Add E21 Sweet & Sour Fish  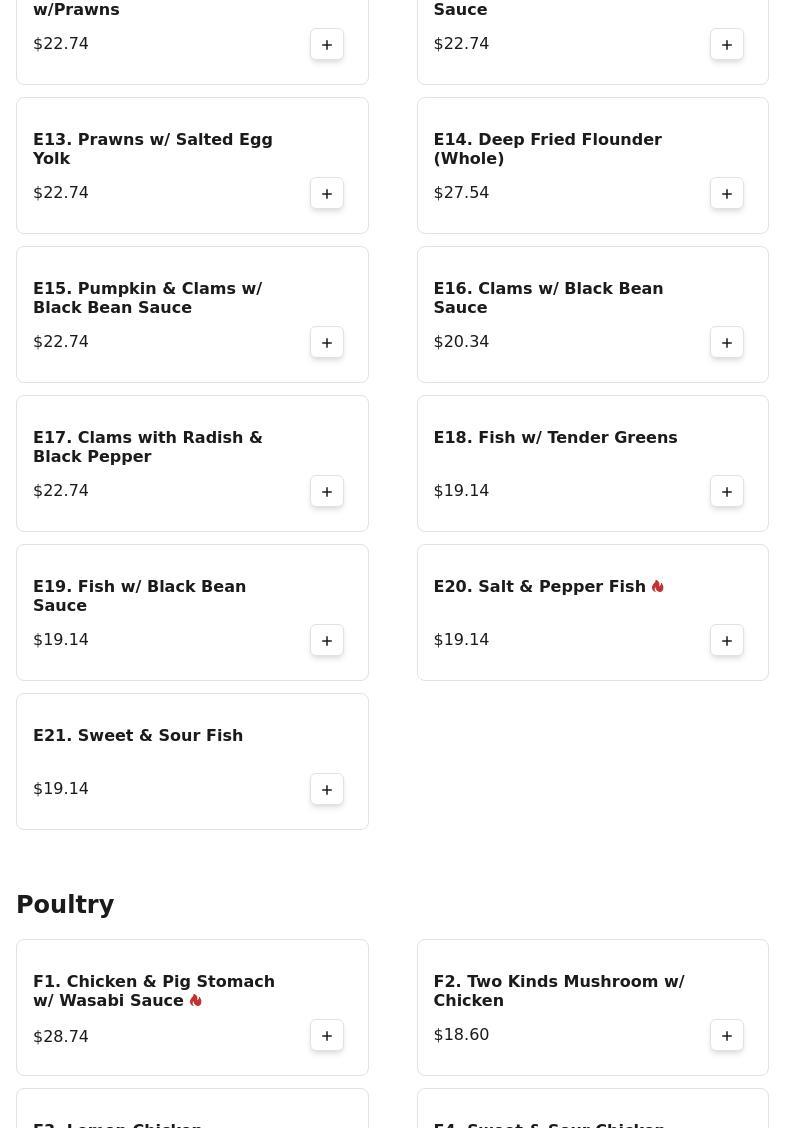tap(327, 789)
